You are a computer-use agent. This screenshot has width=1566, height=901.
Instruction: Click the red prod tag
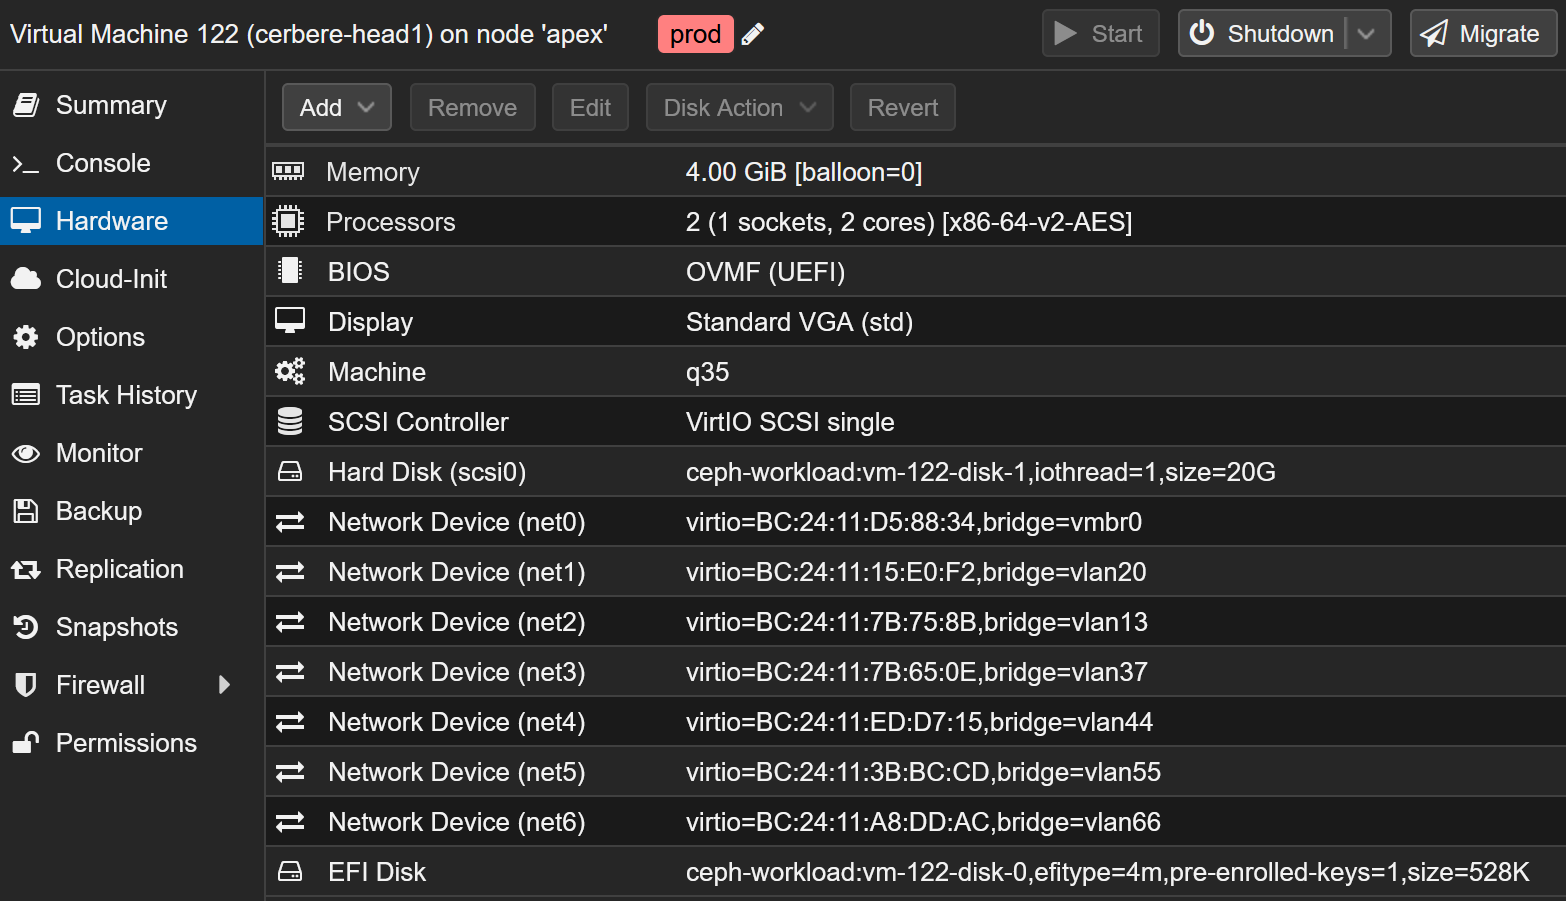(695, 34)
